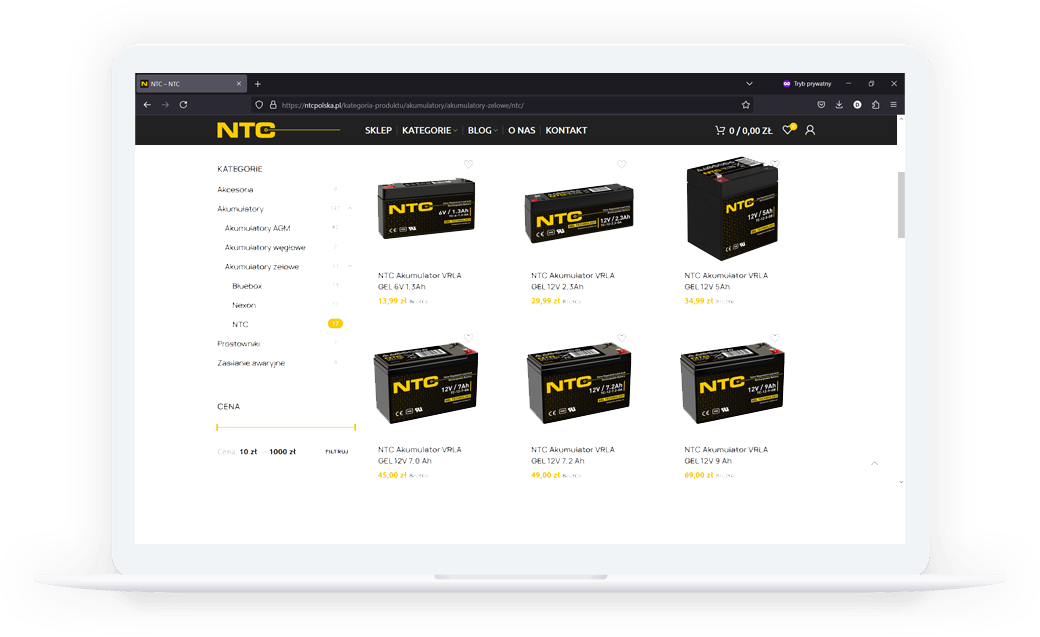Add GEL 12V 7,0 Ah to wishlist

coord(468,338)
